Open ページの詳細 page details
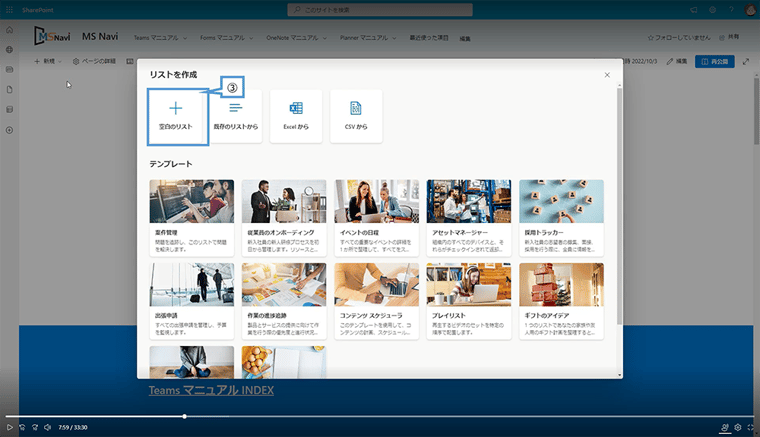The height and width of the screenshot is (437, 760). pos(95,62)
